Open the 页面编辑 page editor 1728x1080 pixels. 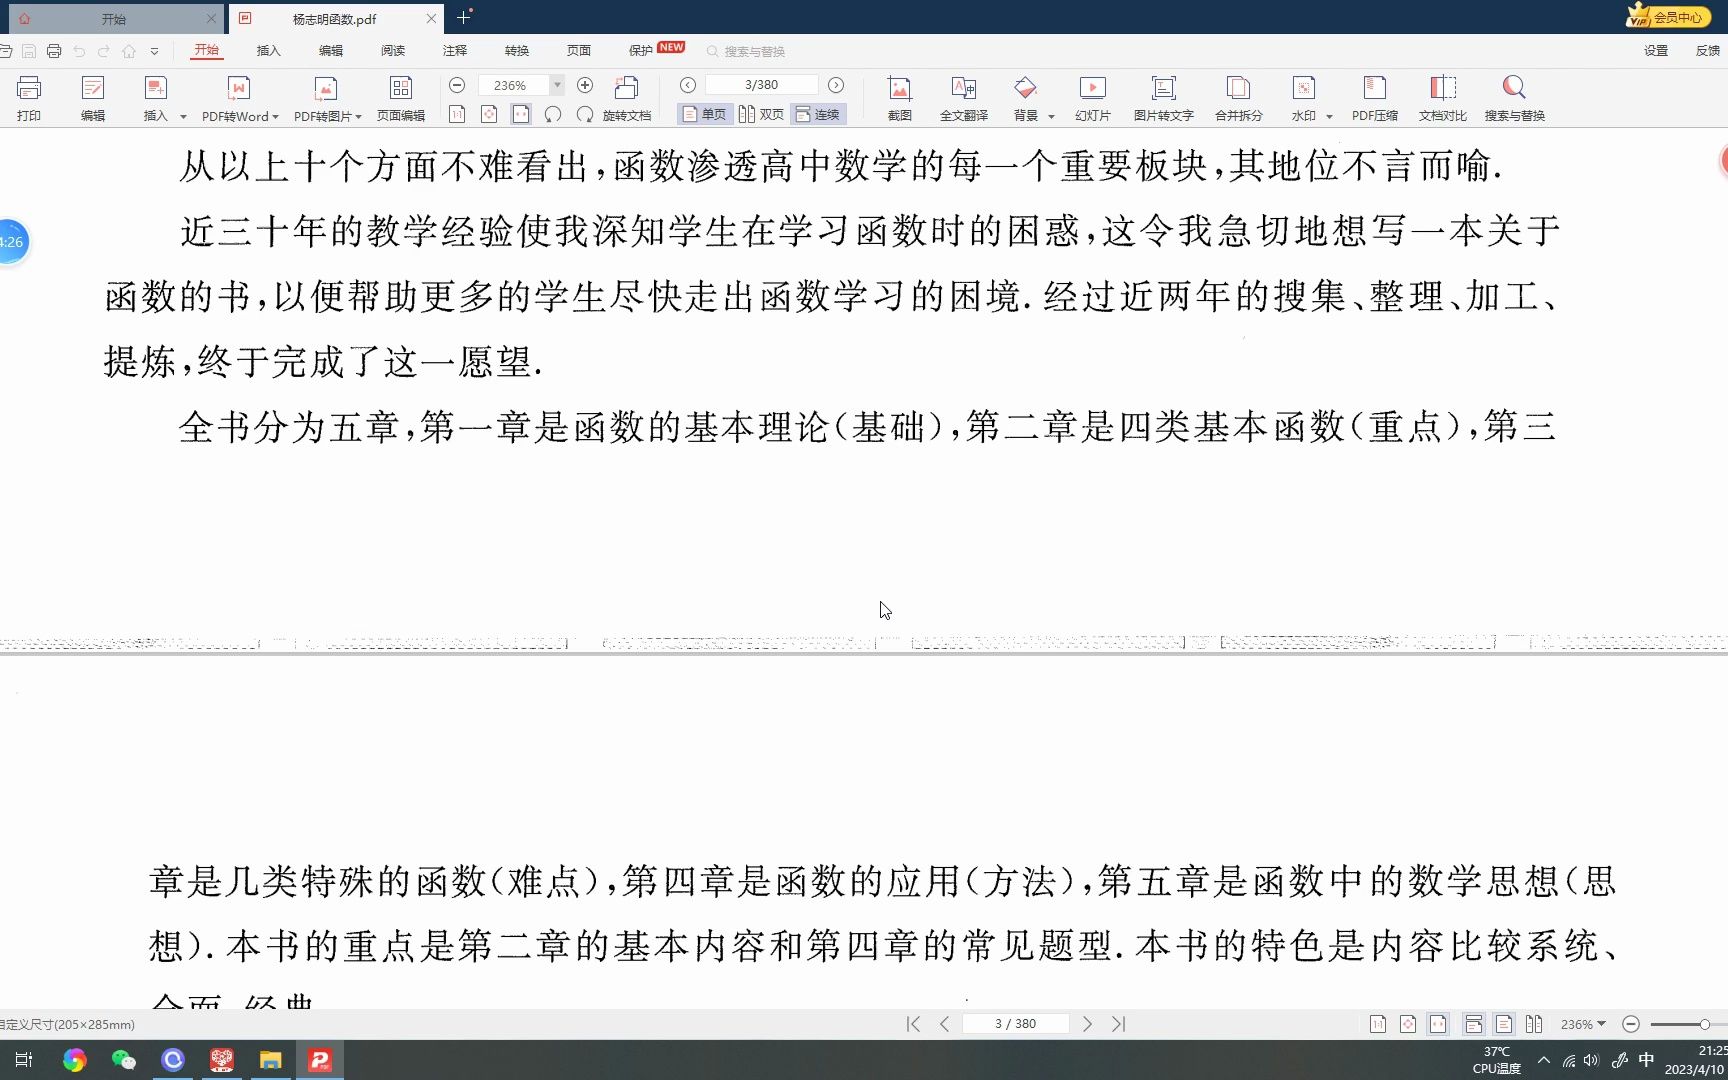(401, 98)
